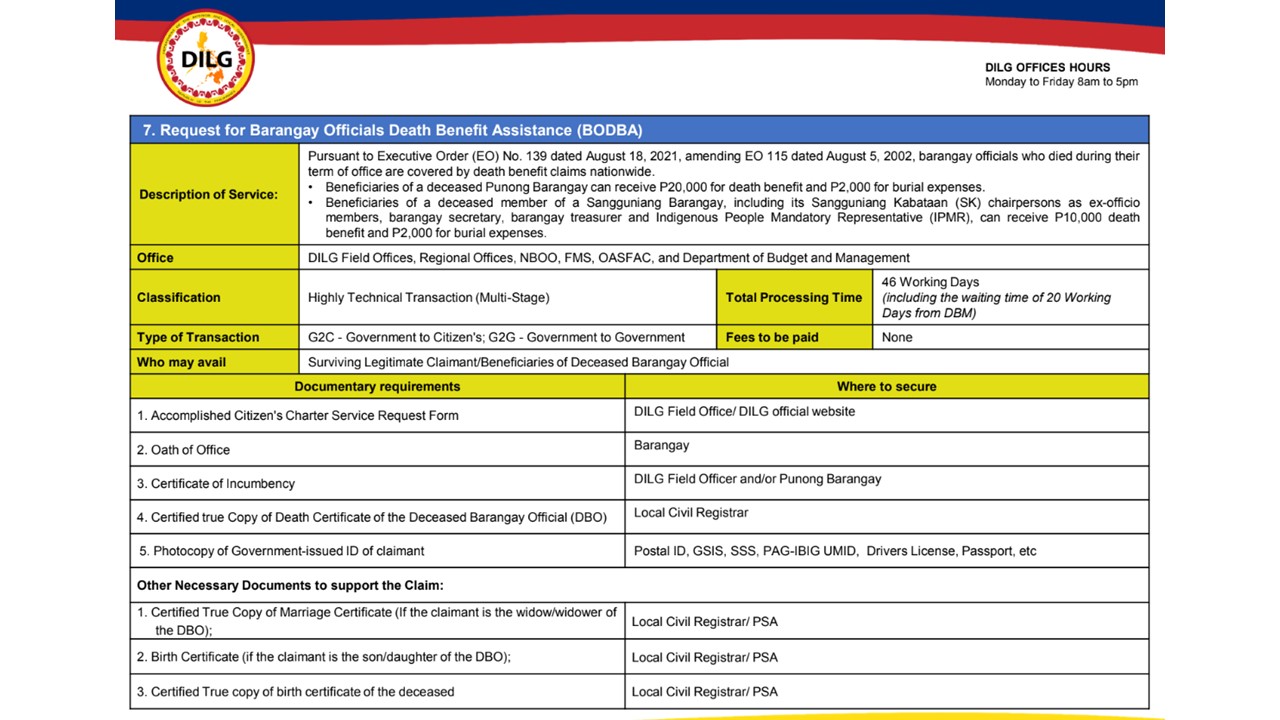Select the Classification label cell
The image size is (1280, 720).
click(x=179, y=297)
